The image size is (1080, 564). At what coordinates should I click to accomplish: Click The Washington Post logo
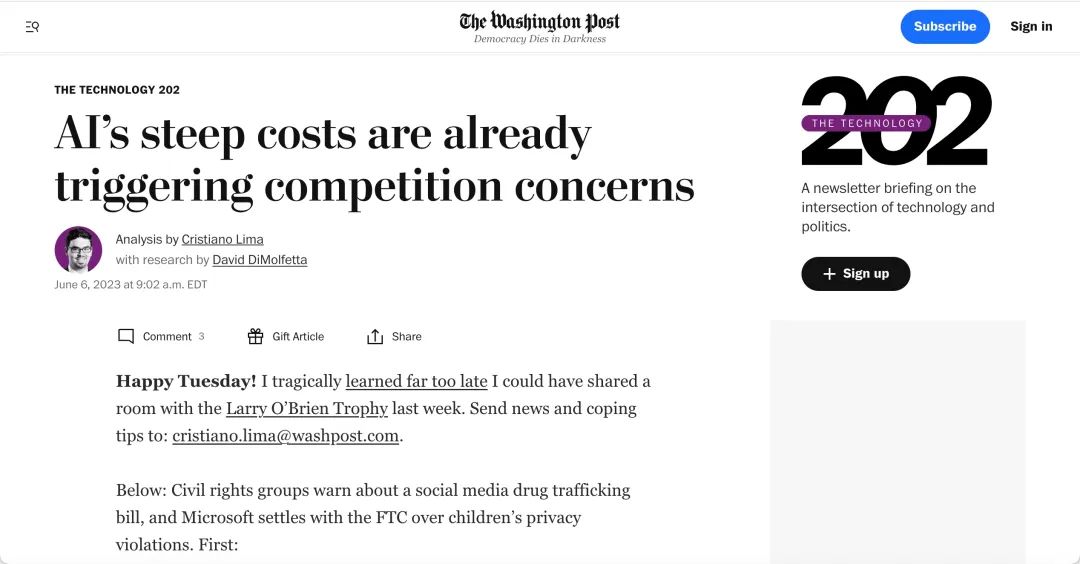tap(540, 22)
